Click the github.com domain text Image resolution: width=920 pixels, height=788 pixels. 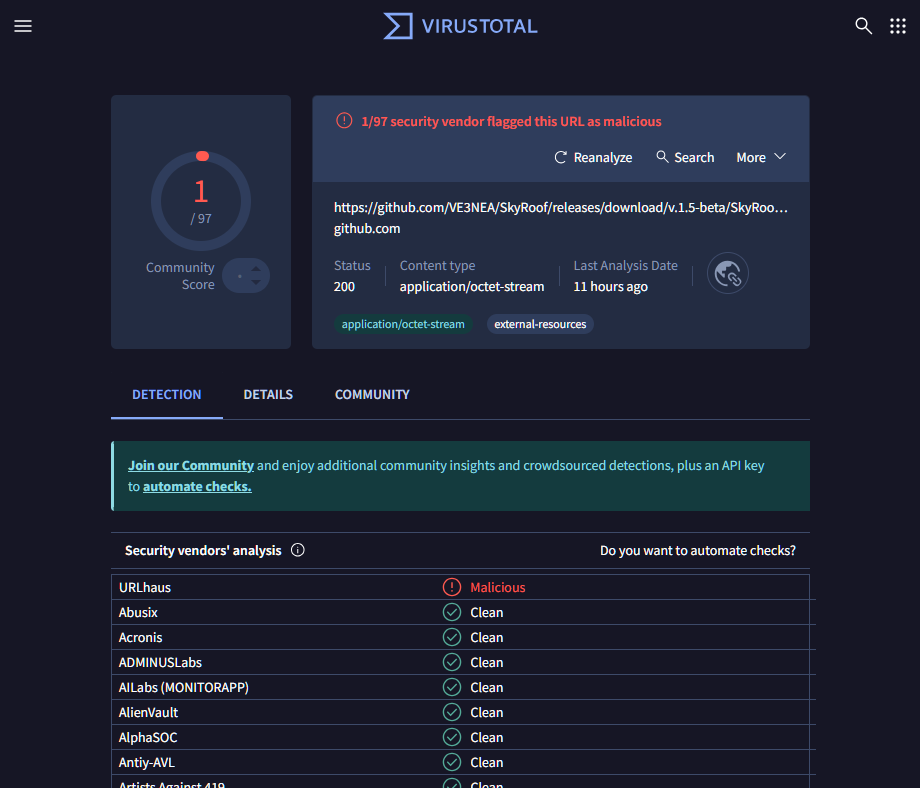coord(367,229)
